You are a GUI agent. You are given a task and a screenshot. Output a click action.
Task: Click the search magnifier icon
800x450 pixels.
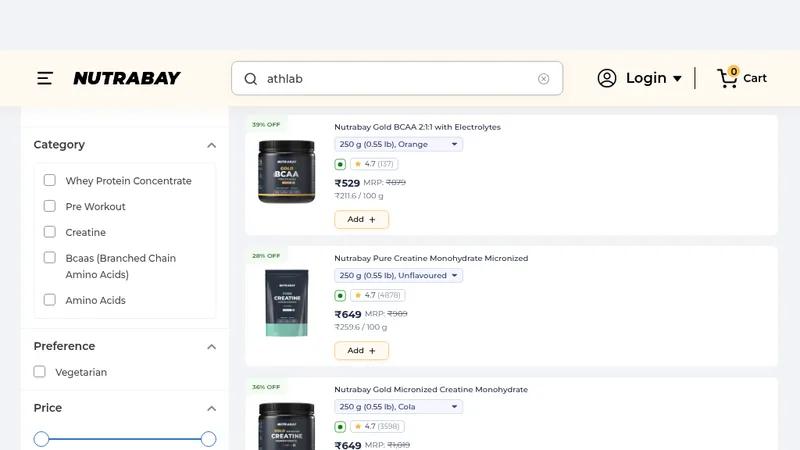click(251, 79)
